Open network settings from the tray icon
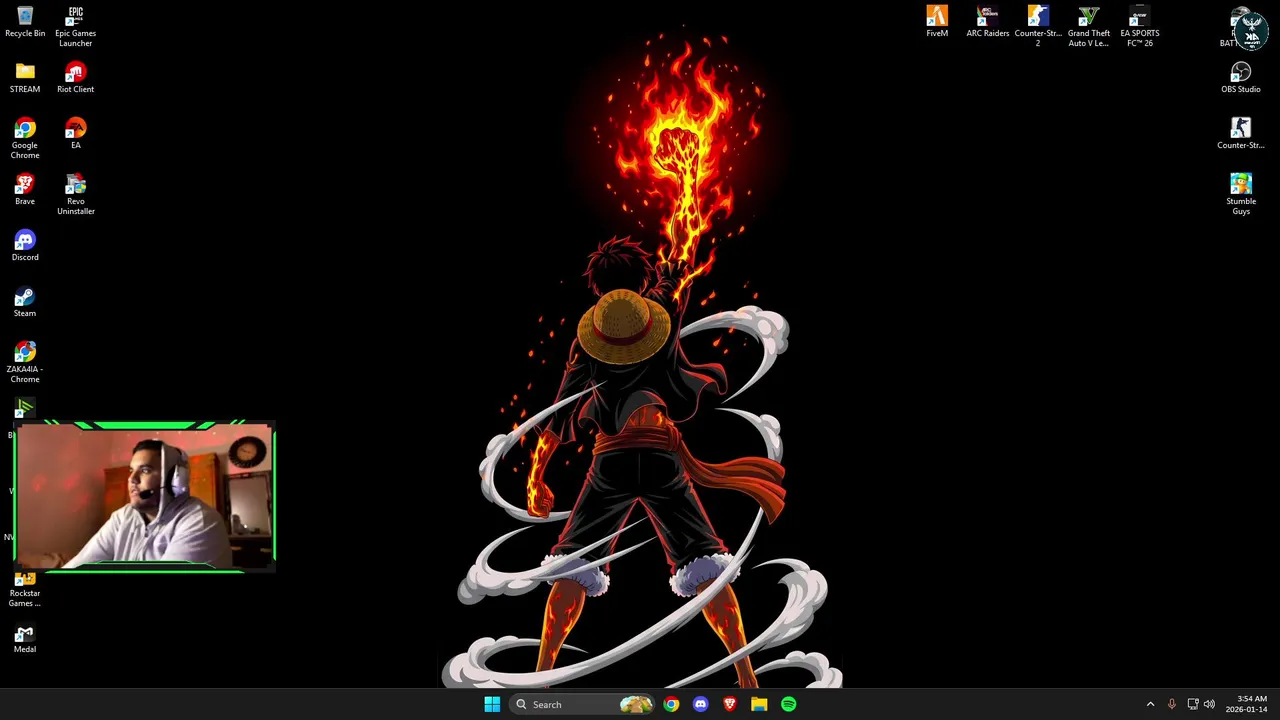The height and width of the screenshot is (720, 1280). 1192,704
